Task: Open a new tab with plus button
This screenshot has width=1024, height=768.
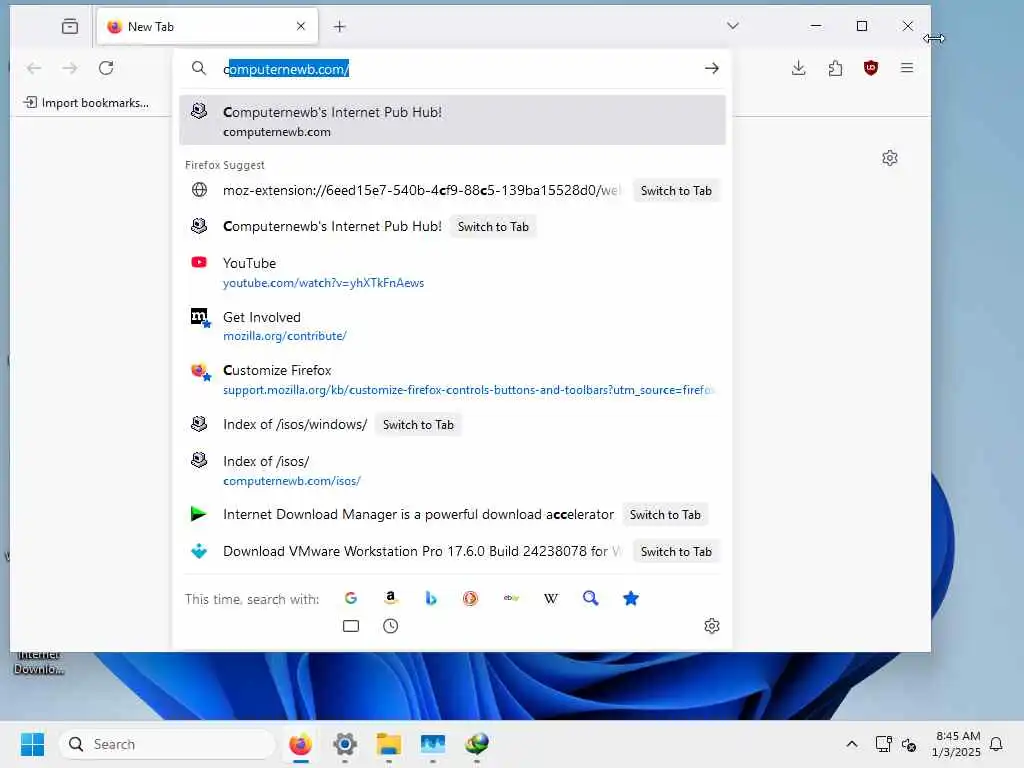Action: point(340,26)
